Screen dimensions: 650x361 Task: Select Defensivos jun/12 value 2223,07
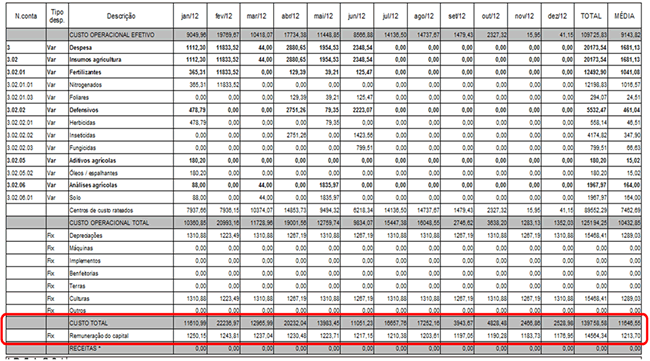pyautogui.click(x=363, y=110)
